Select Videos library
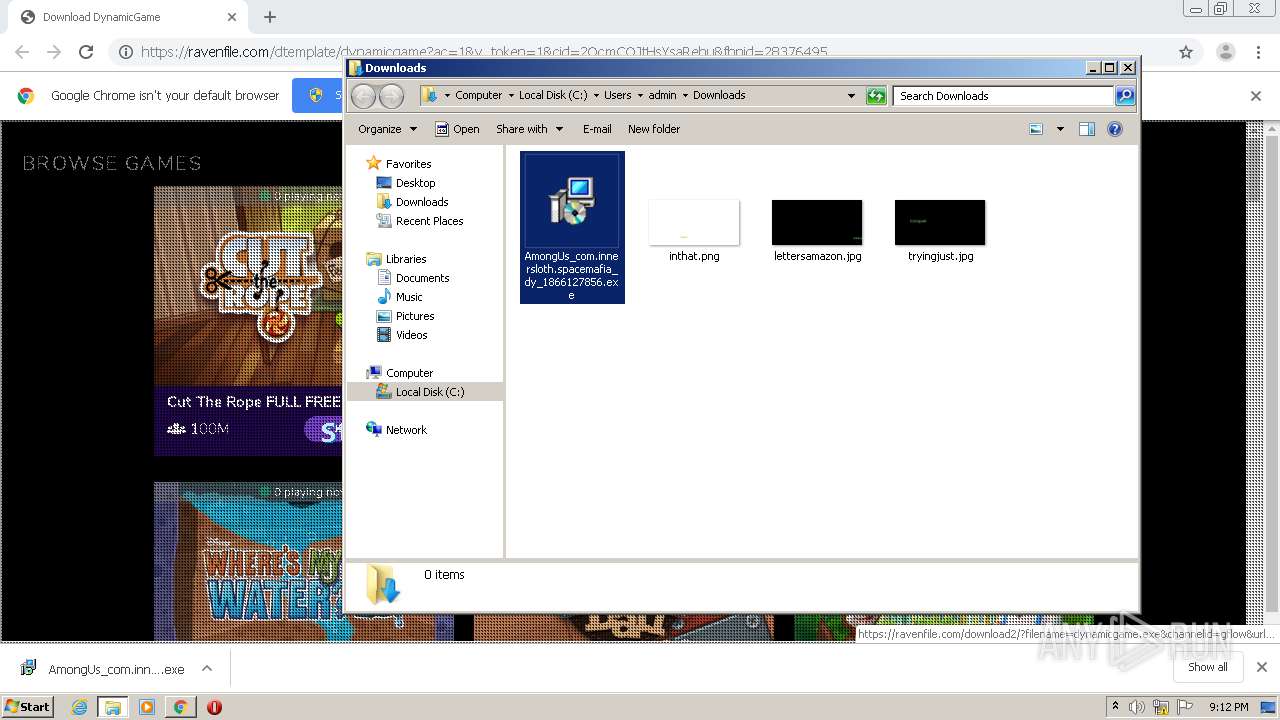The height and width of the screenshot is (720, 1280). [402, 335]
